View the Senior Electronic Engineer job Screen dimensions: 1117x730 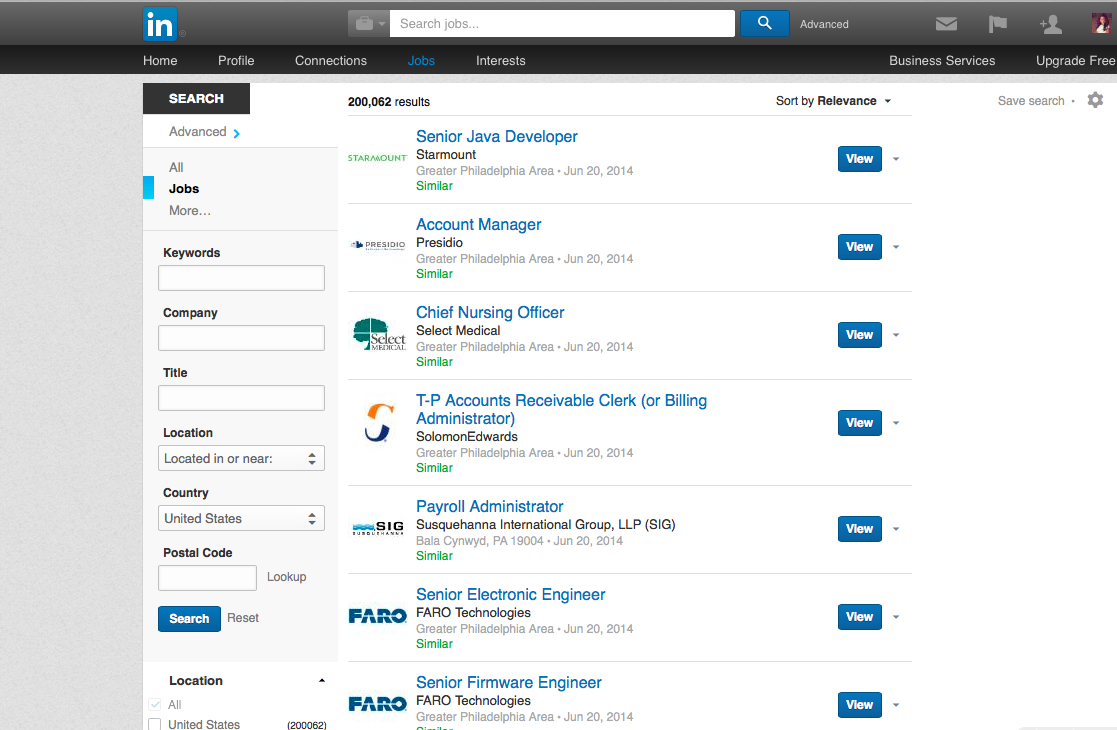(860, 617)
